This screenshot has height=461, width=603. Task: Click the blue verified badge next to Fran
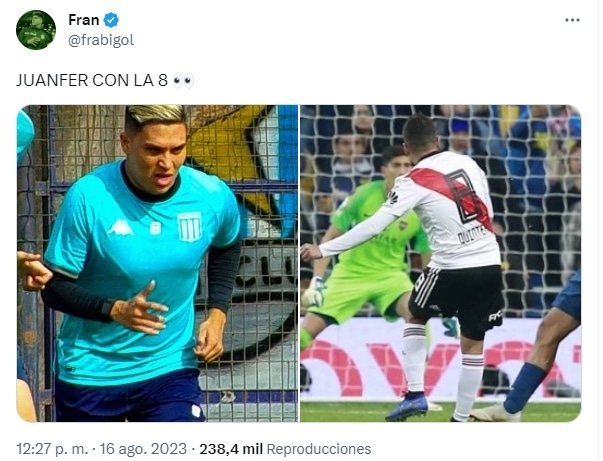coord(111,20)
